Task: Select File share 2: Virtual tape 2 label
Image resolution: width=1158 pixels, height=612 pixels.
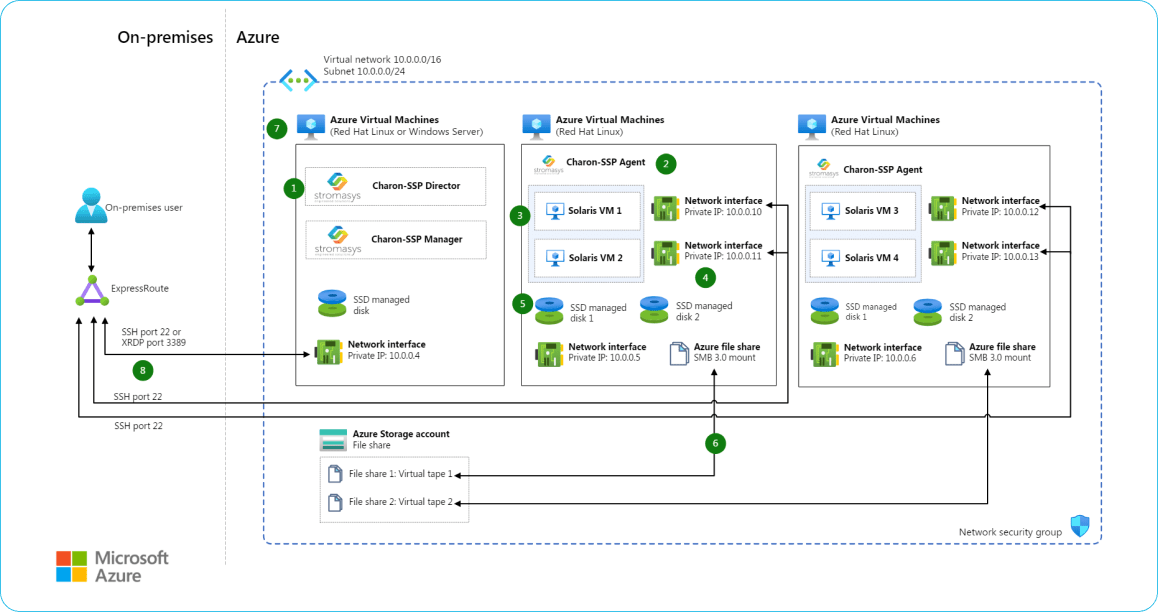Action: [x=400, y=502]
